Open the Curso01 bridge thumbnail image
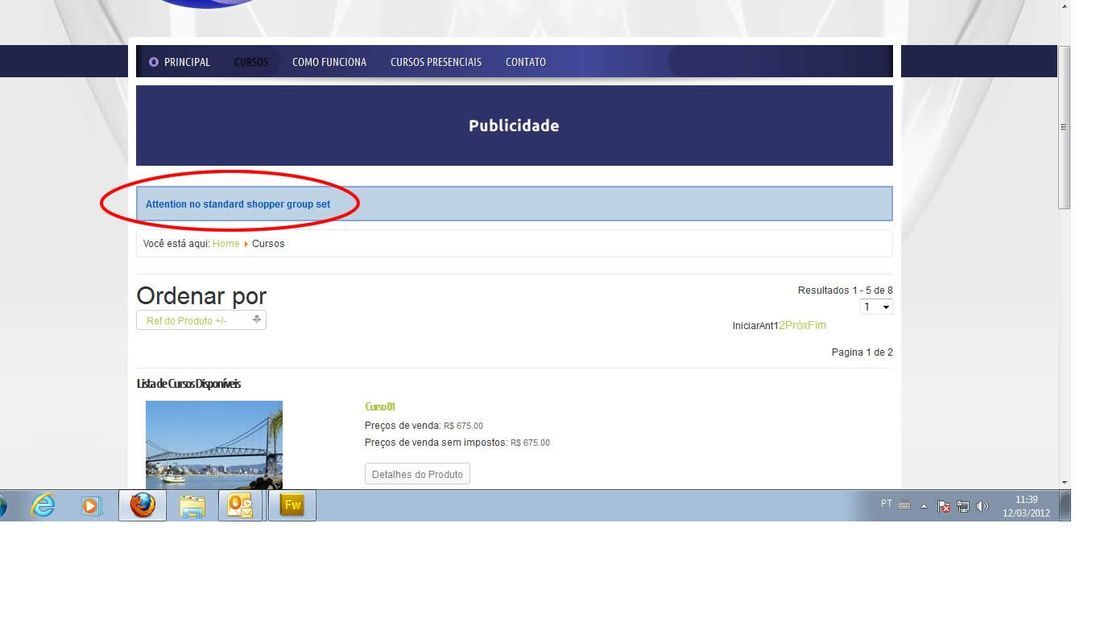The width and height of the screenshot is (1100, 618). 214,445
